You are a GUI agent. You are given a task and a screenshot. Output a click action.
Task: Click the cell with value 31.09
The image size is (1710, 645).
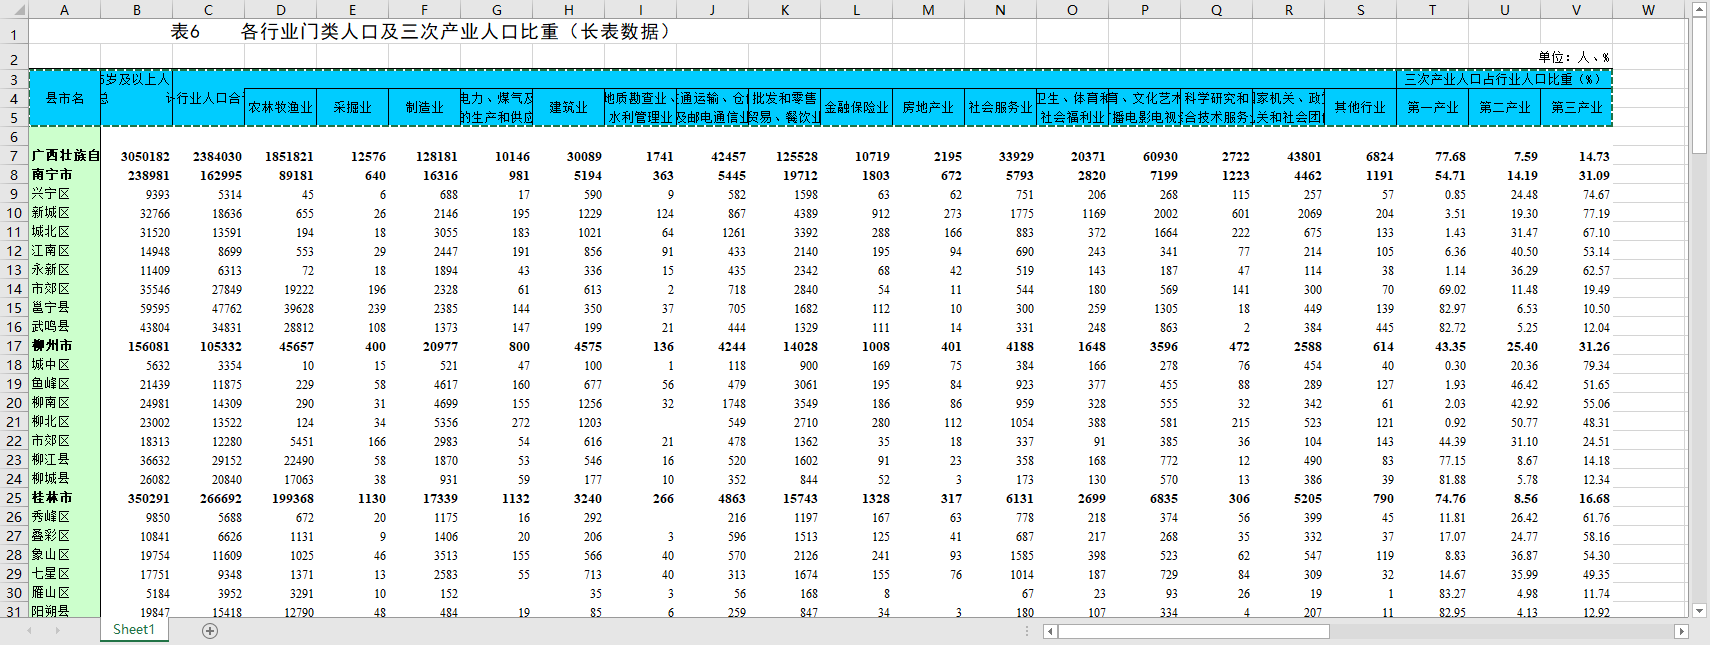(x=1577, y=175)
